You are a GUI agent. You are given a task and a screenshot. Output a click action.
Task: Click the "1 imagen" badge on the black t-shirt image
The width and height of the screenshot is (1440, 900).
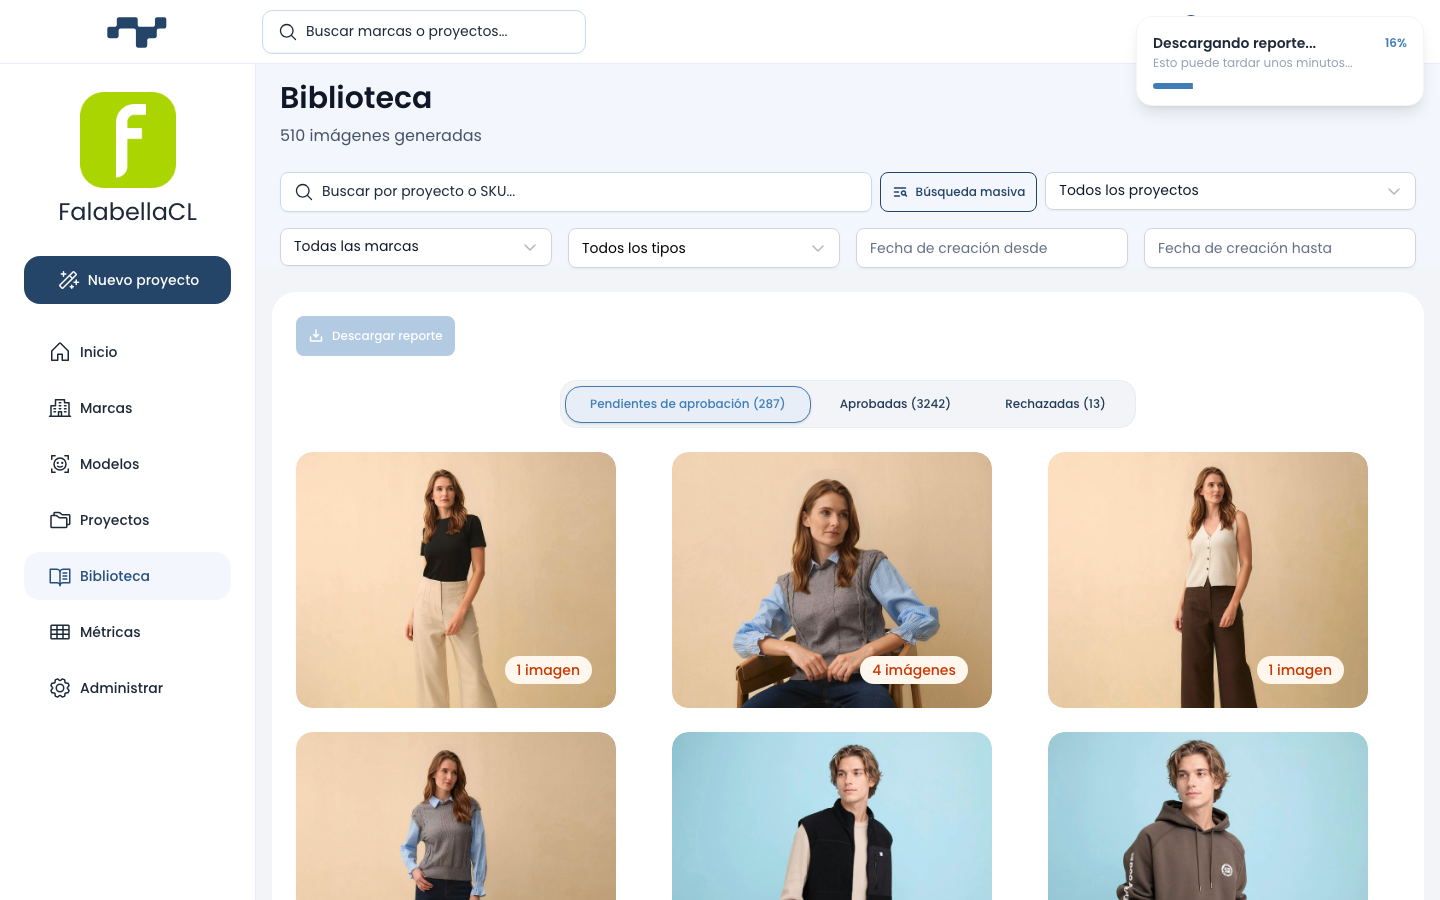click(548, 670)
